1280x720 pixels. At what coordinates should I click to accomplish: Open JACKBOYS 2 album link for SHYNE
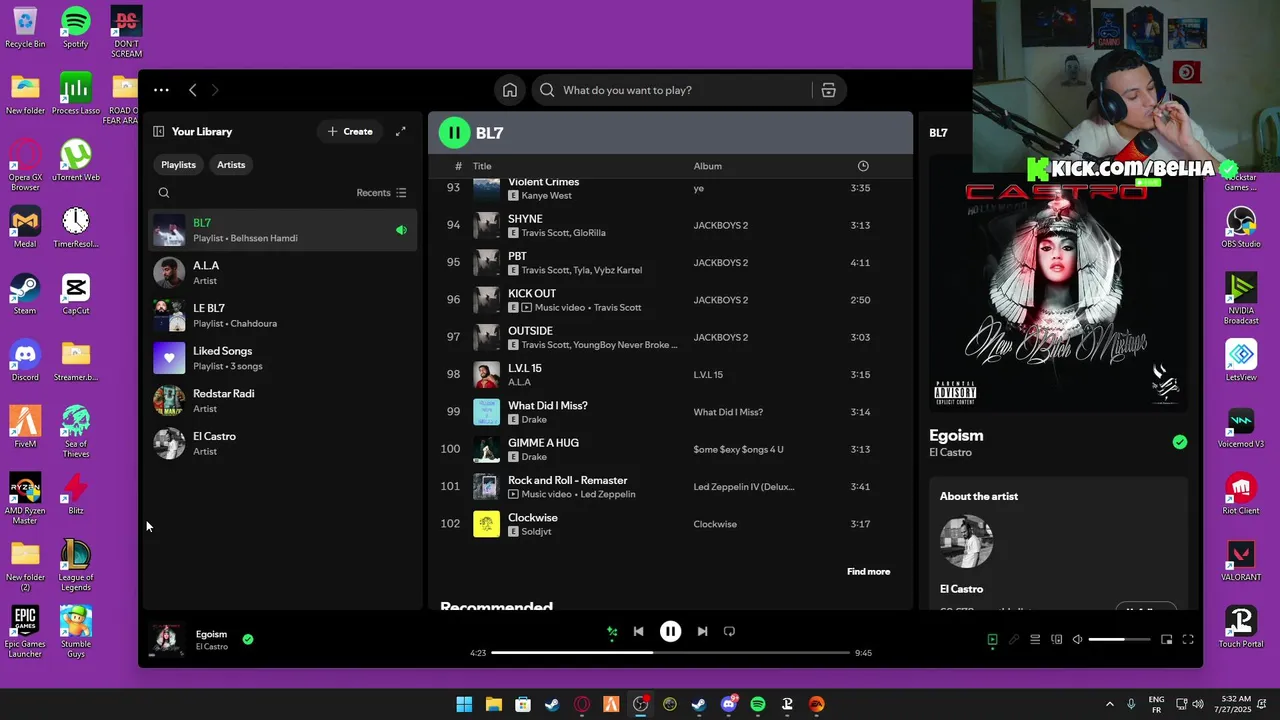click(720, 226)
